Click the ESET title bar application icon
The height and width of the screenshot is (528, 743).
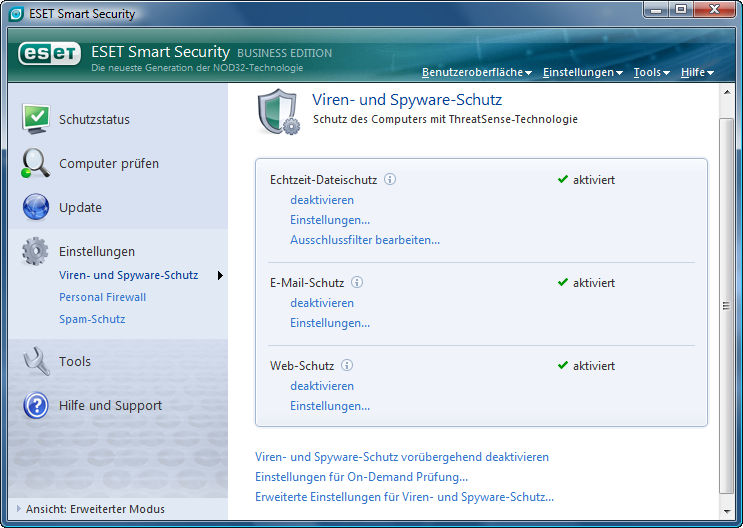(x=16, y=14)
